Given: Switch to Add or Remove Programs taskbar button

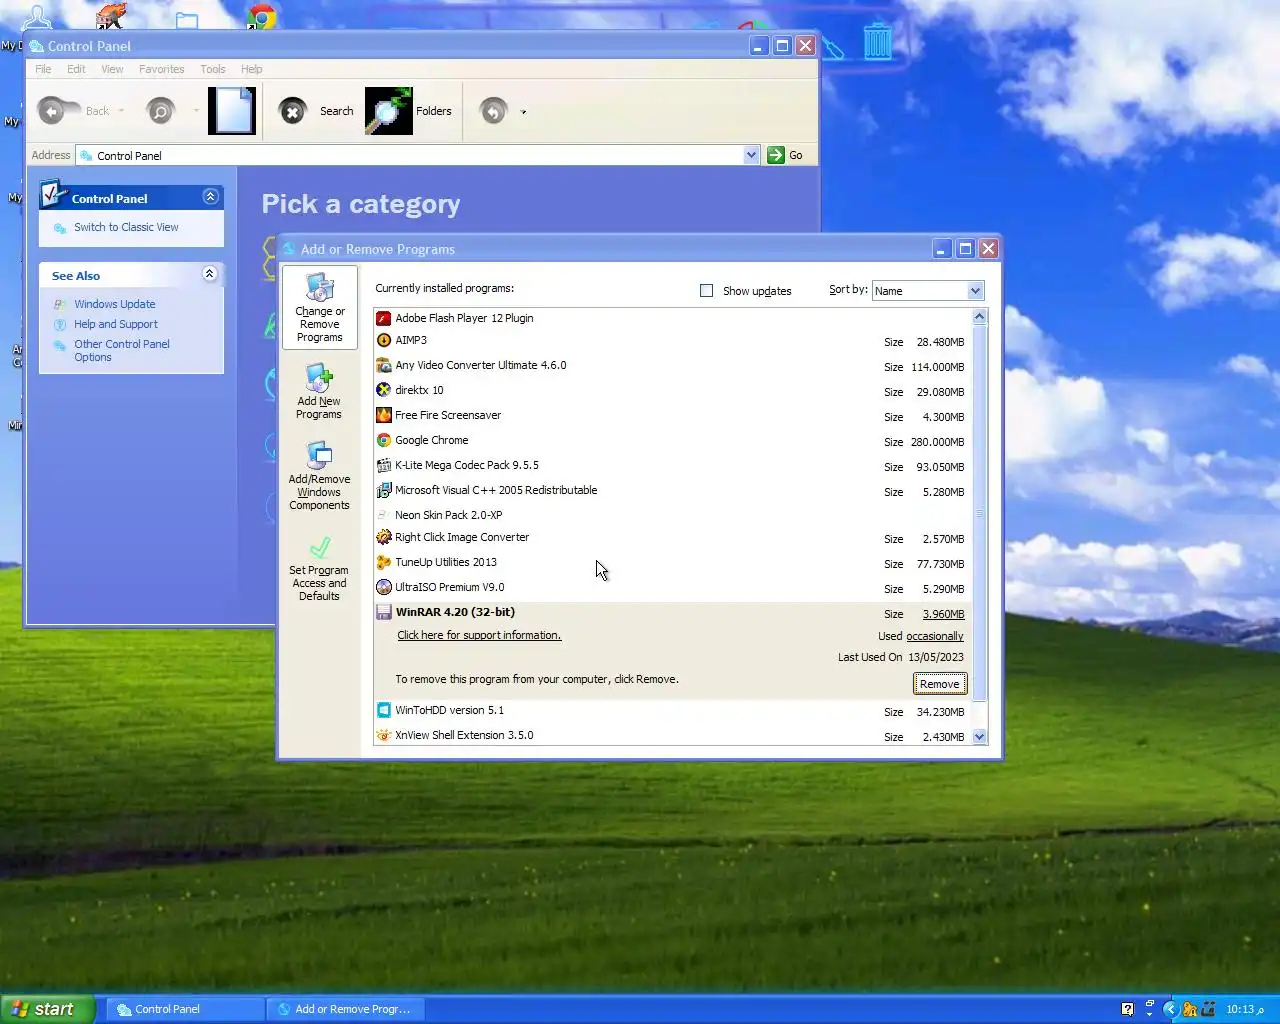Looking at the screenshot, I should [x=345, y=1009].
